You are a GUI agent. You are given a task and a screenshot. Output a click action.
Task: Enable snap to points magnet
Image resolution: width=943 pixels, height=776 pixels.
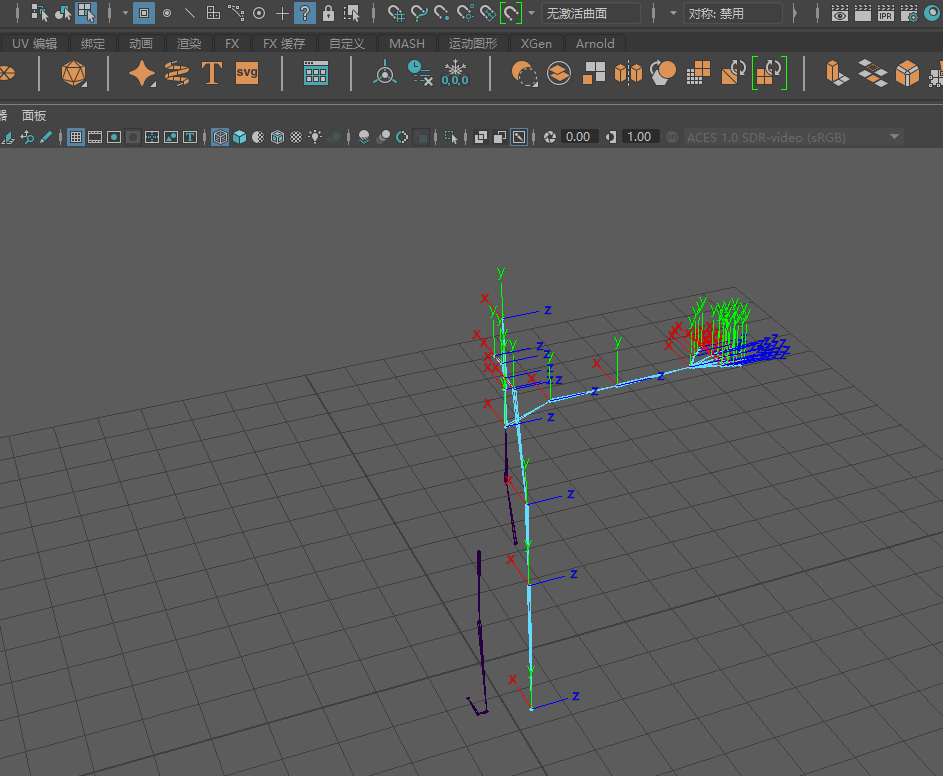[x=442, y=13]
